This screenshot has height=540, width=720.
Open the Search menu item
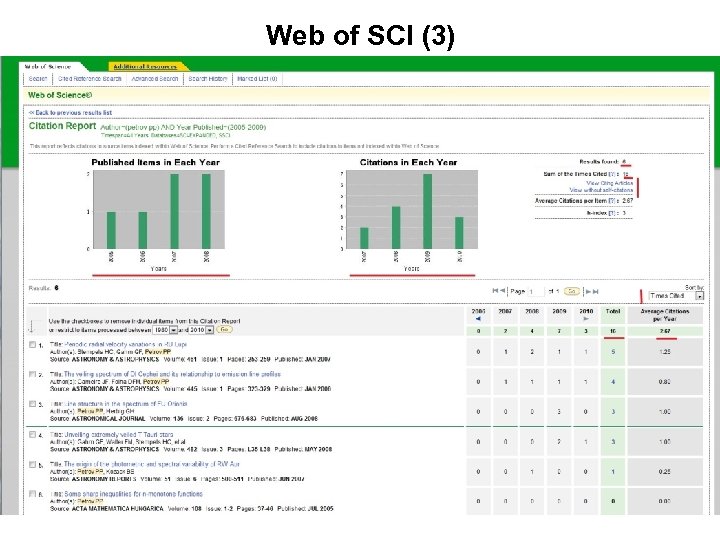click(38, 79)
